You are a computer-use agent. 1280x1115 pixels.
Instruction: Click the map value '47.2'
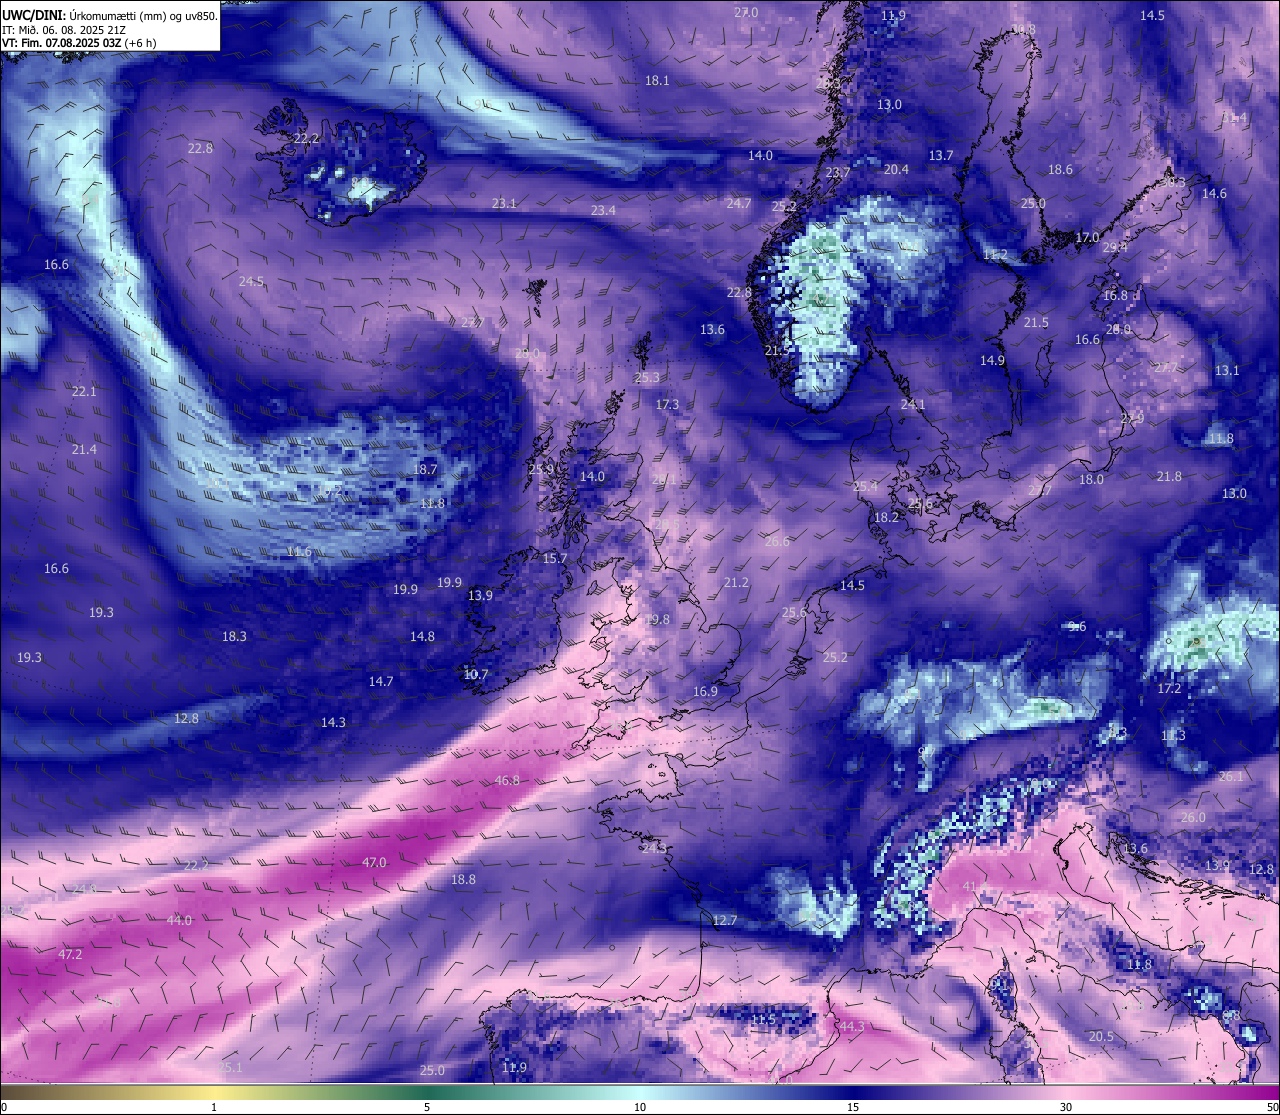point(70,955)
